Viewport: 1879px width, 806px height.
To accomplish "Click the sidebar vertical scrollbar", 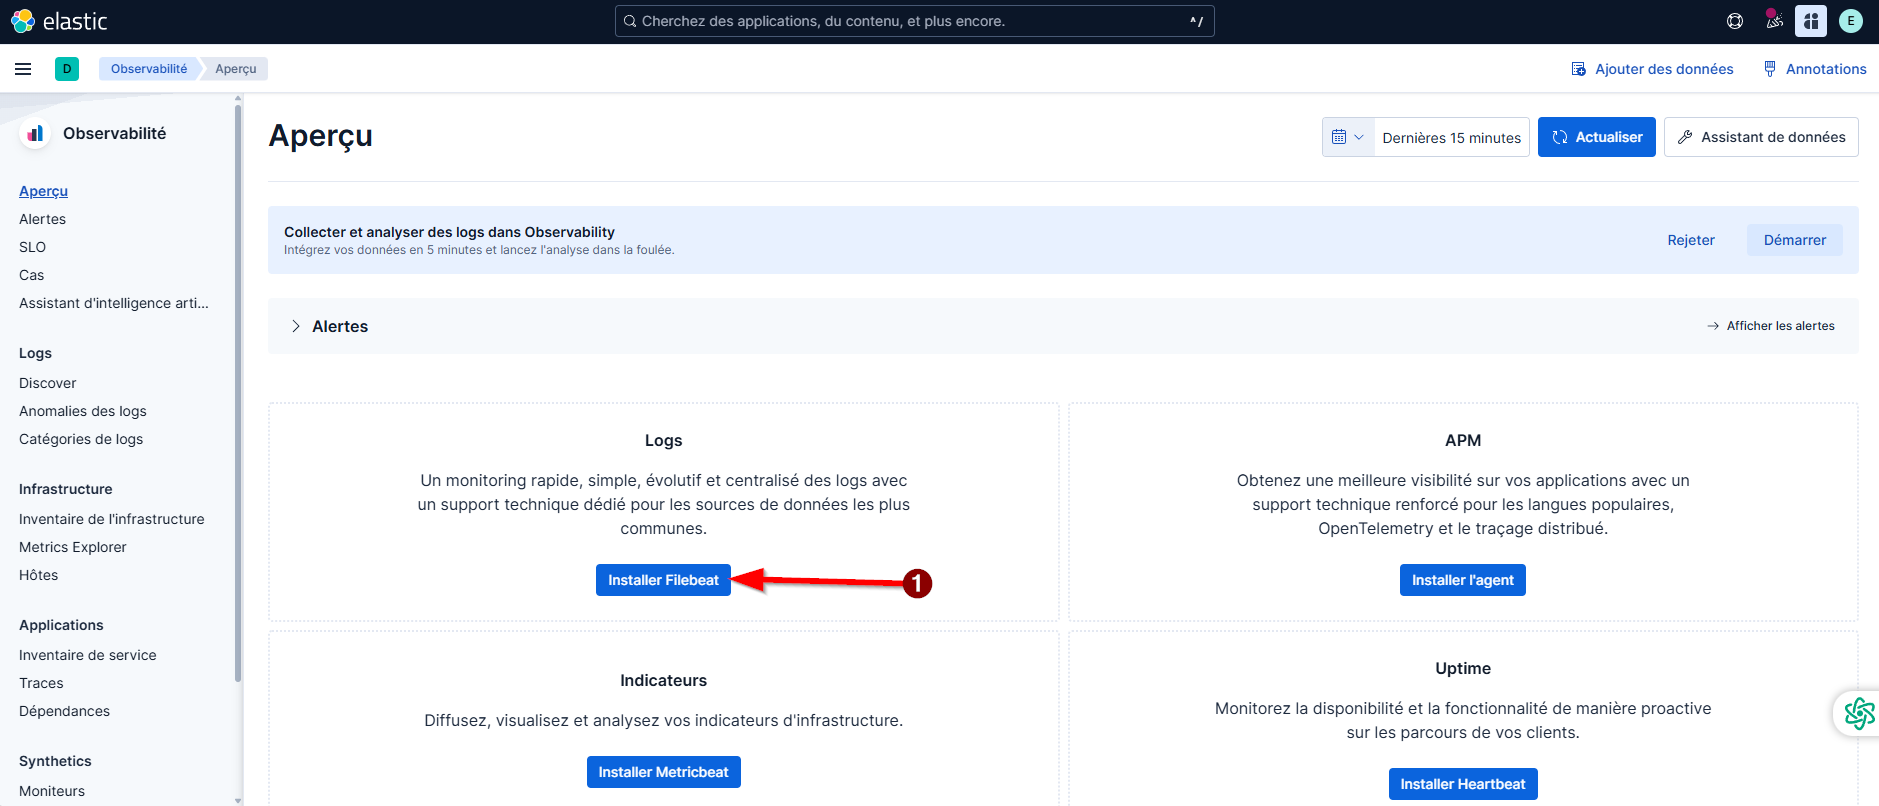I will pos(238,400).
